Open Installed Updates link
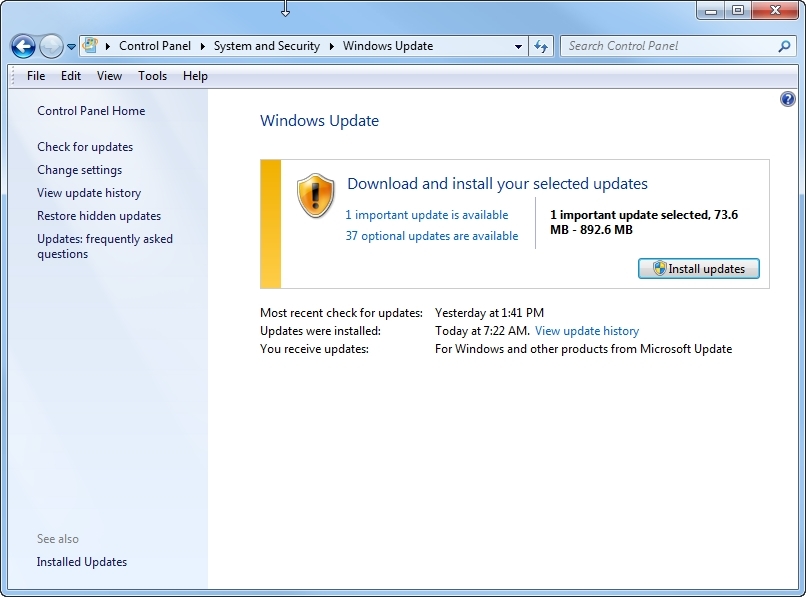Screen dimensions: 806x597 (82, 562)
